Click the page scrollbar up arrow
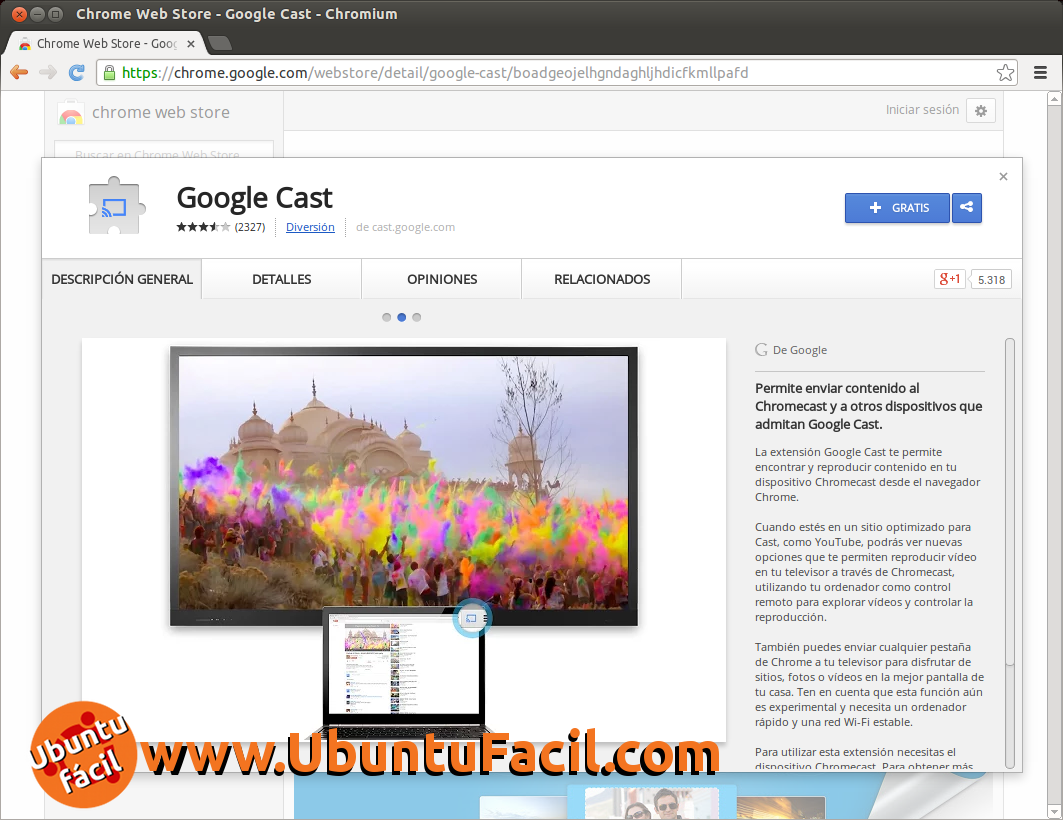 [x=1054, y=99]
